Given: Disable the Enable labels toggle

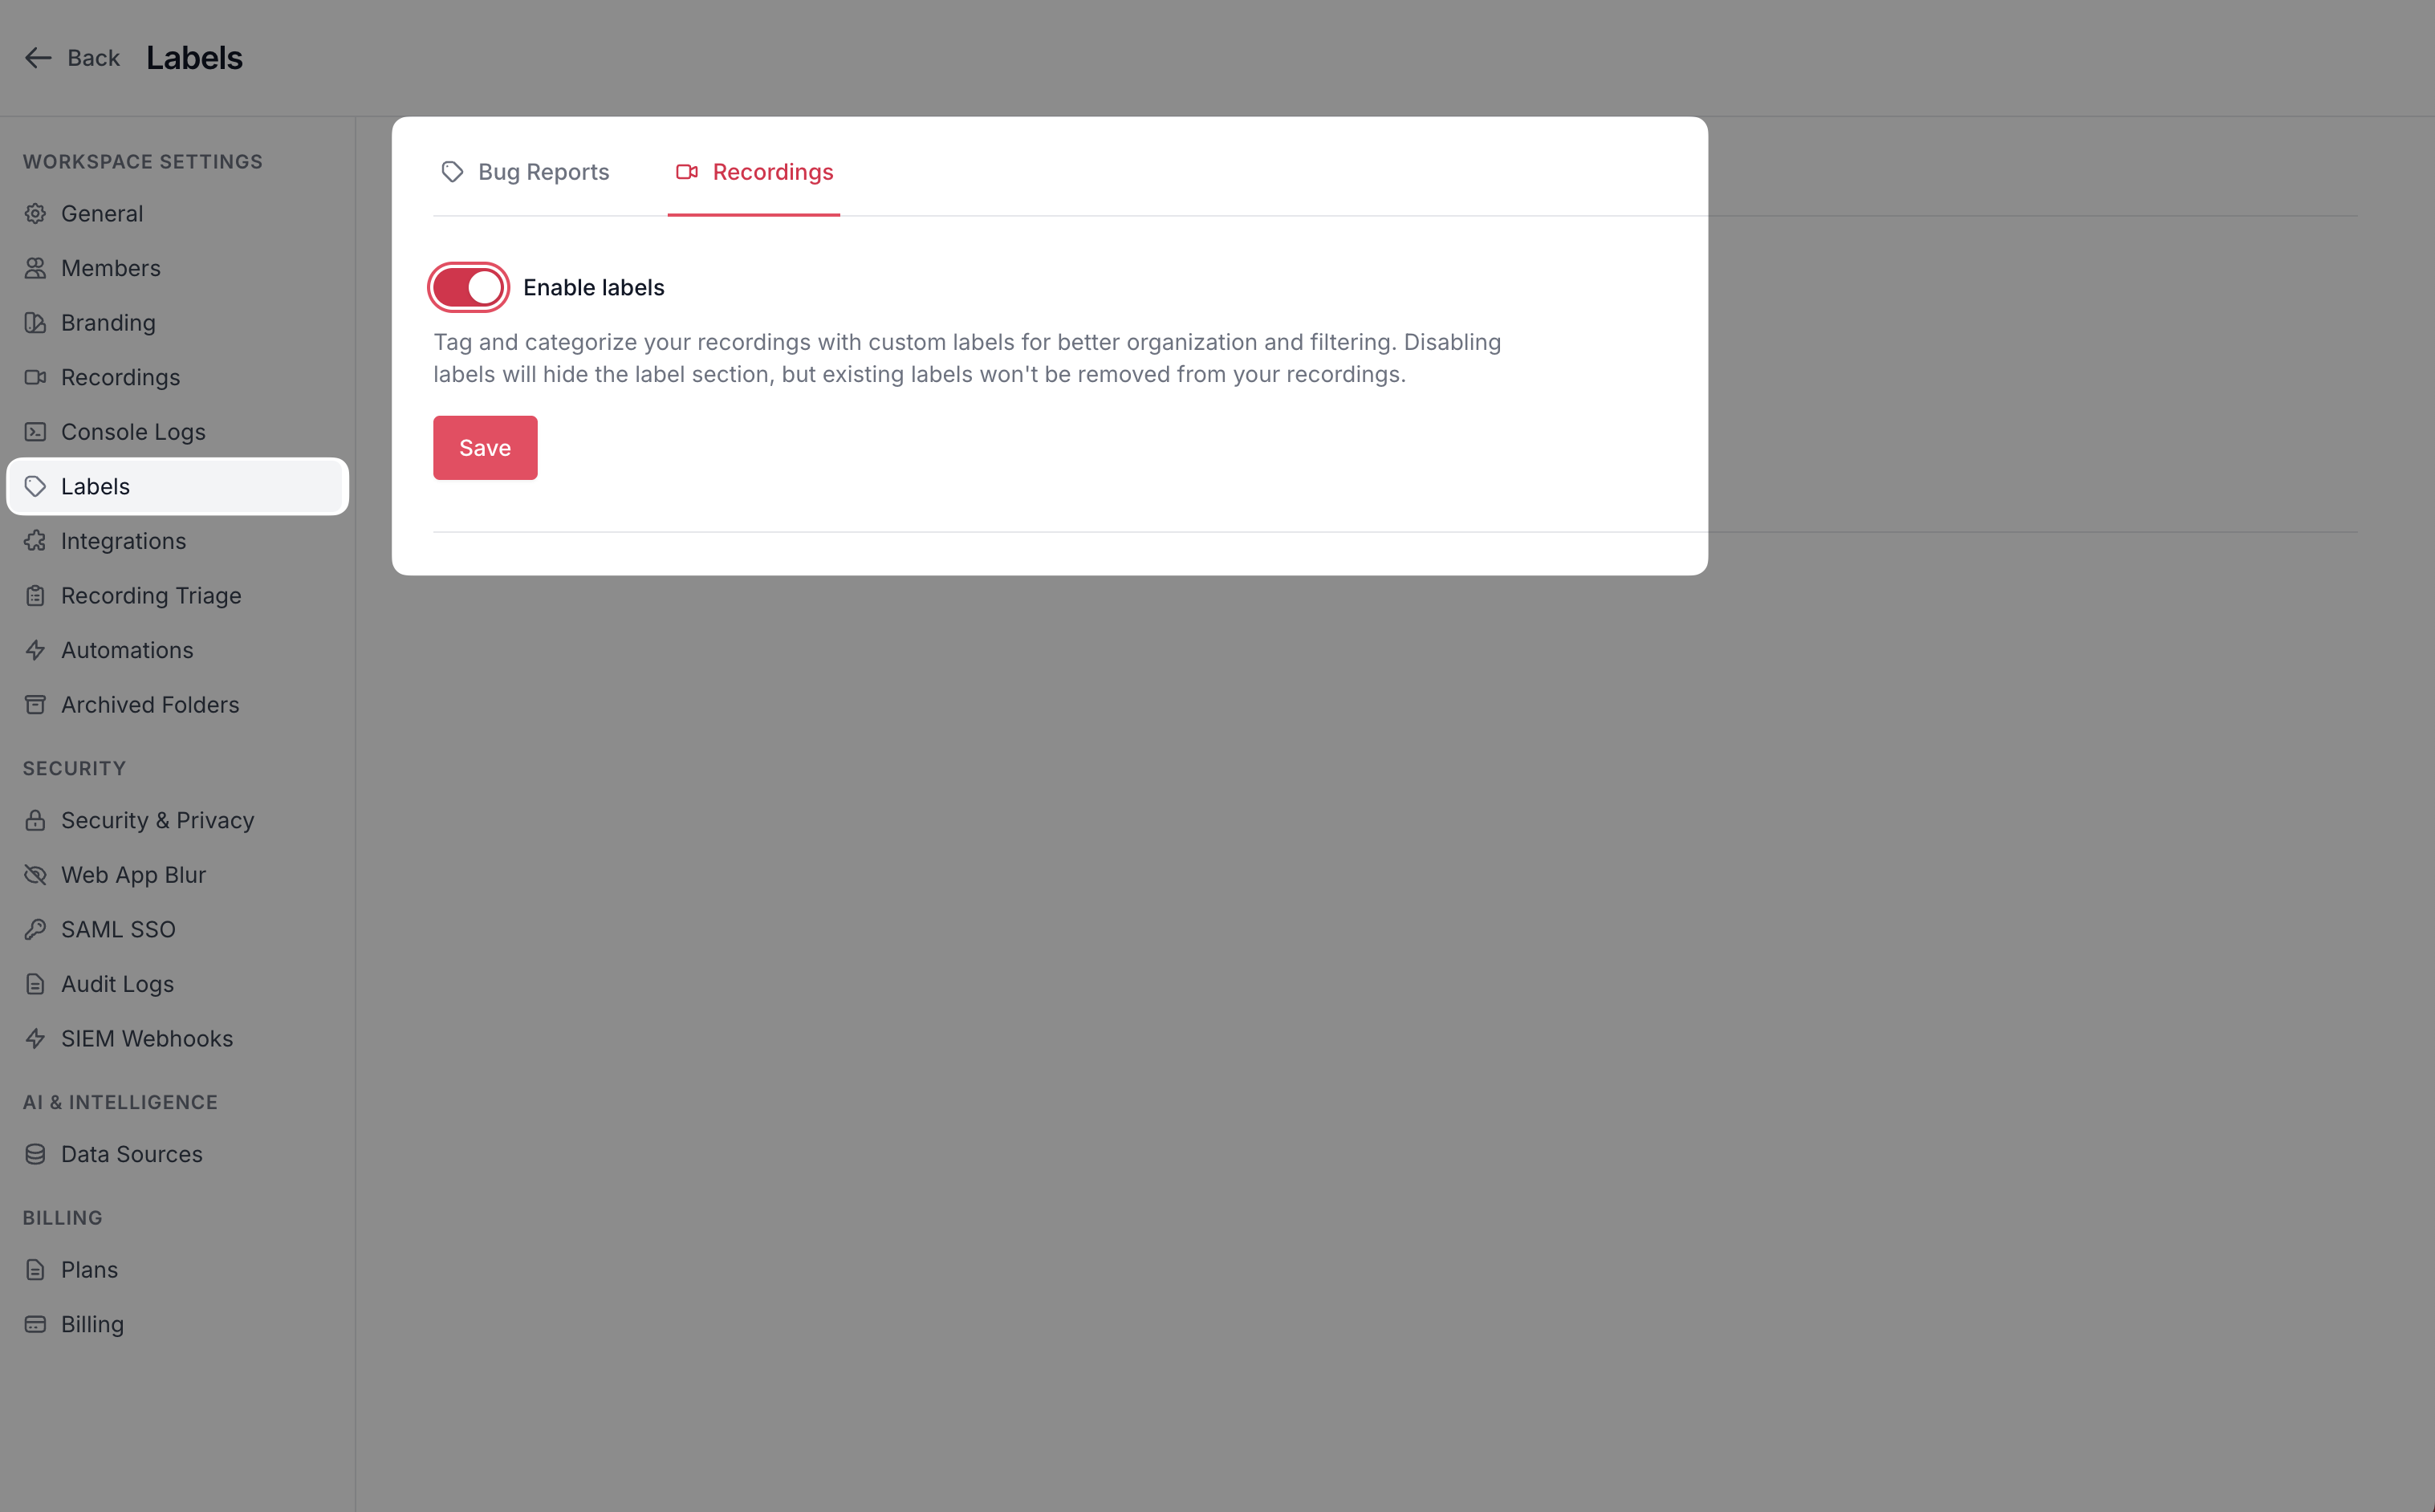Looking at the screenshot, I should pos(468,287).
